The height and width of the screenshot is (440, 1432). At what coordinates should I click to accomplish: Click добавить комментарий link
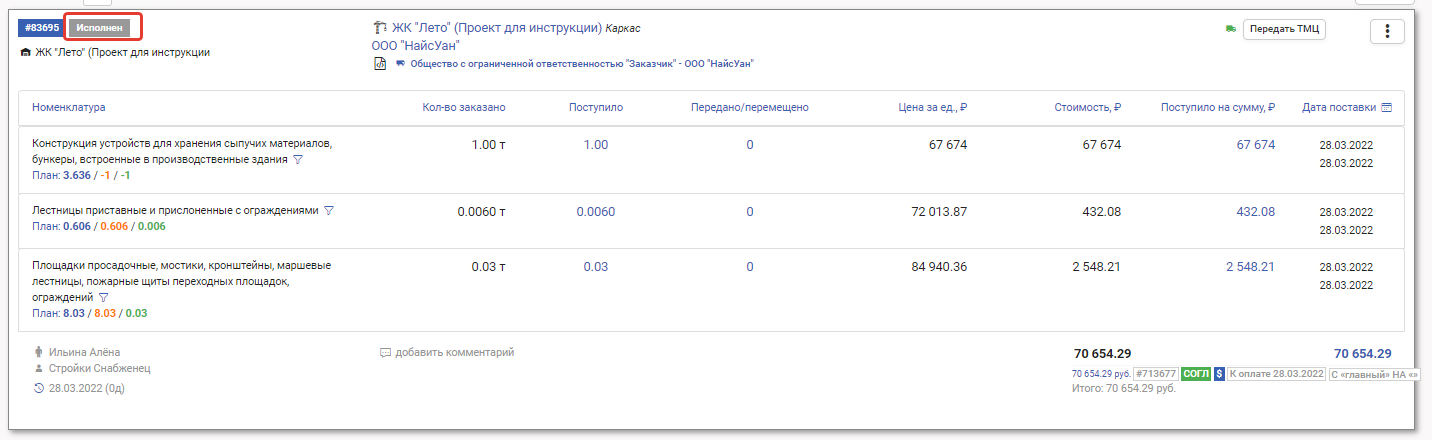pyautogui.click(x=454, y=353)
